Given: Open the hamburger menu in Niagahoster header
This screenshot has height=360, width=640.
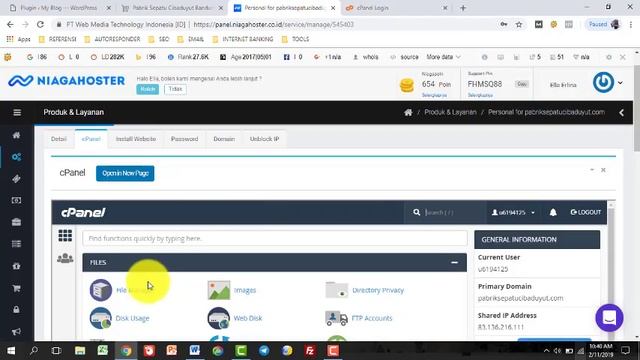Looking at the screenshot, I should coord(17,112).
